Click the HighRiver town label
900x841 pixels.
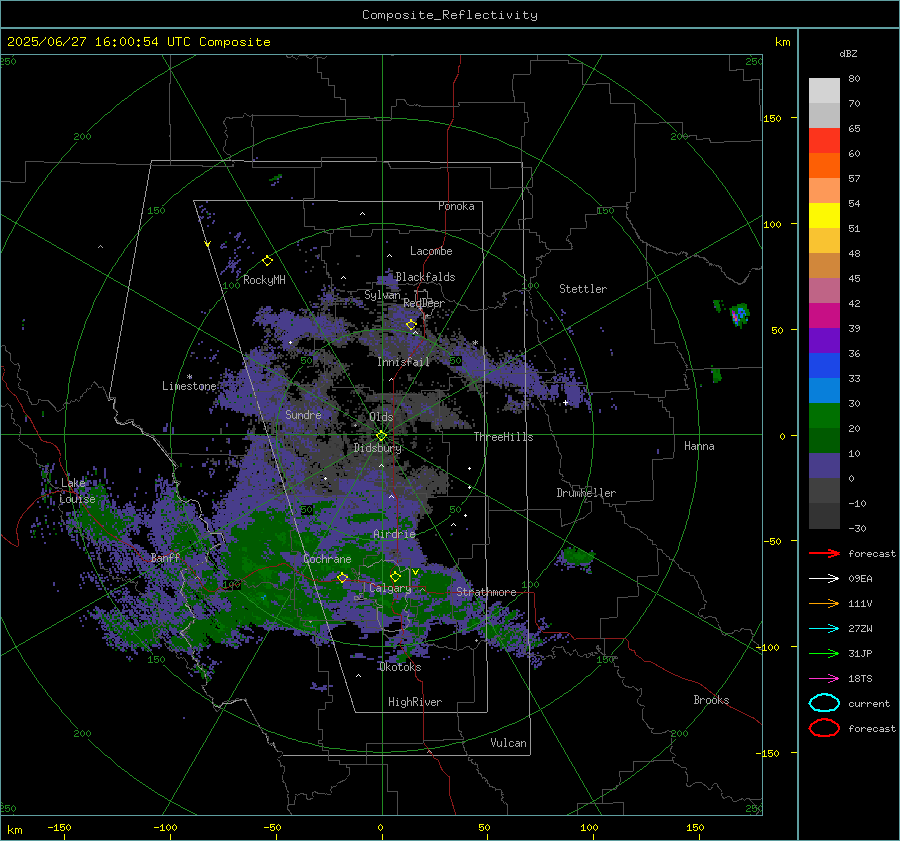tap(415, 703)
